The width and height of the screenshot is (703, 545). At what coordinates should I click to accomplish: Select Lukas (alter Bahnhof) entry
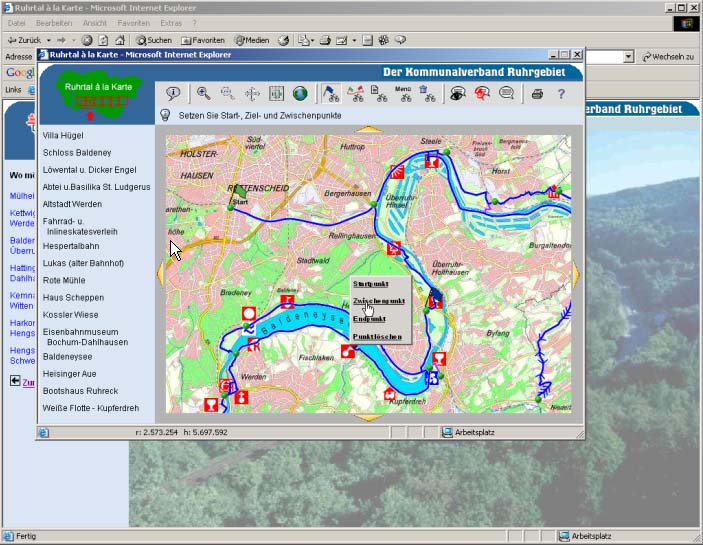click(x=83, y=263)
